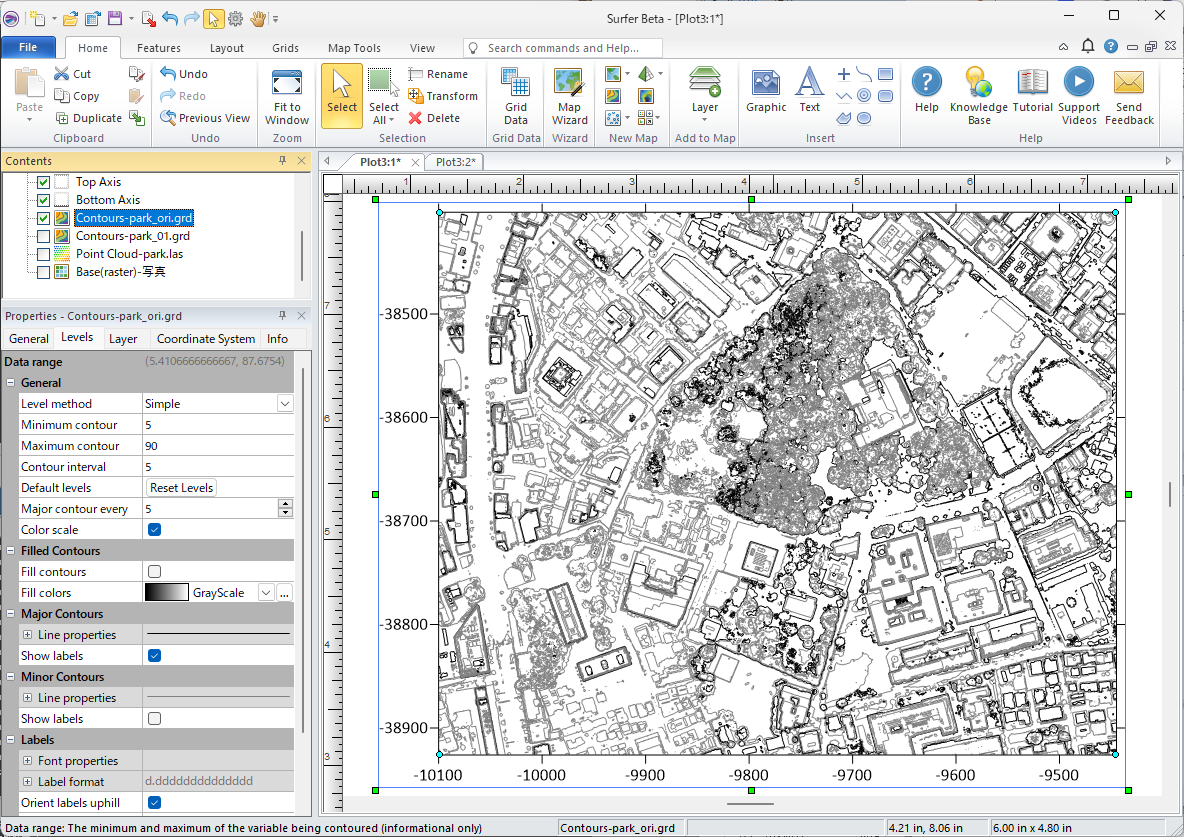This screenshot has height=837, width=1184.
Task: Show the Point Cloud-park.las layer
Action: (43, 254)
